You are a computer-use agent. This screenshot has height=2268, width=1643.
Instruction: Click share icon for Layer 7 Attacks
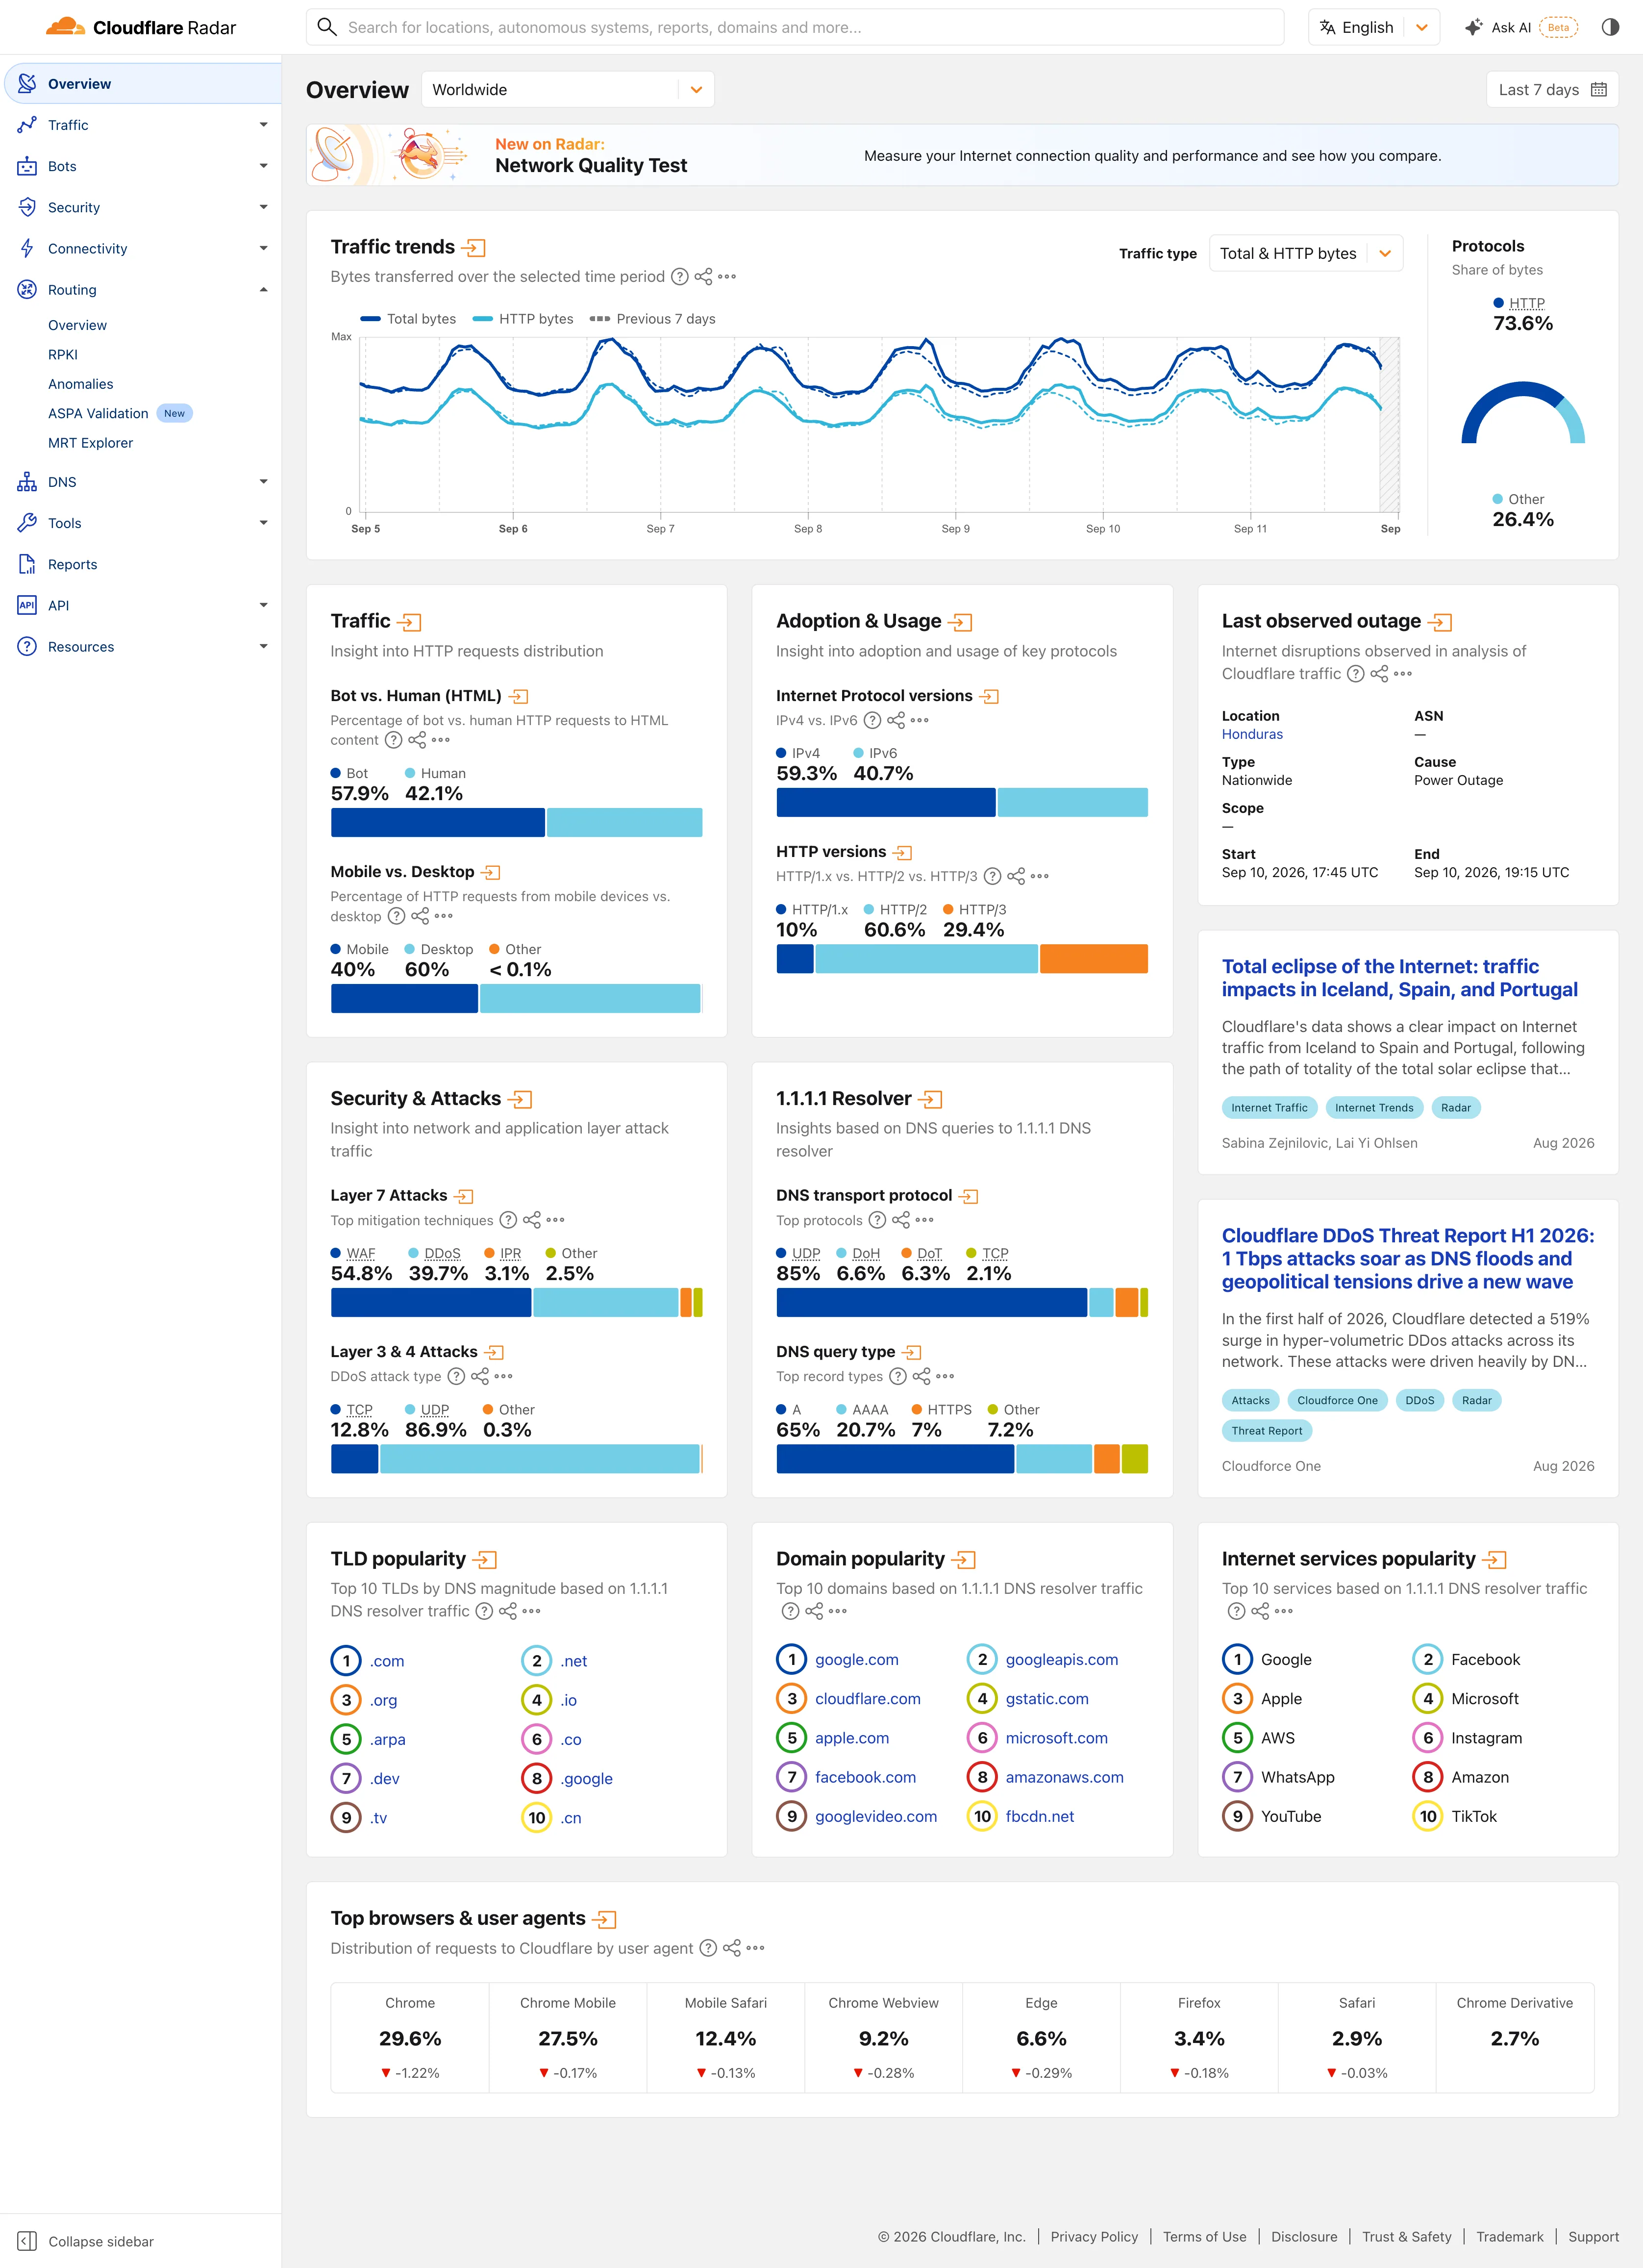tap(532, 1220)
